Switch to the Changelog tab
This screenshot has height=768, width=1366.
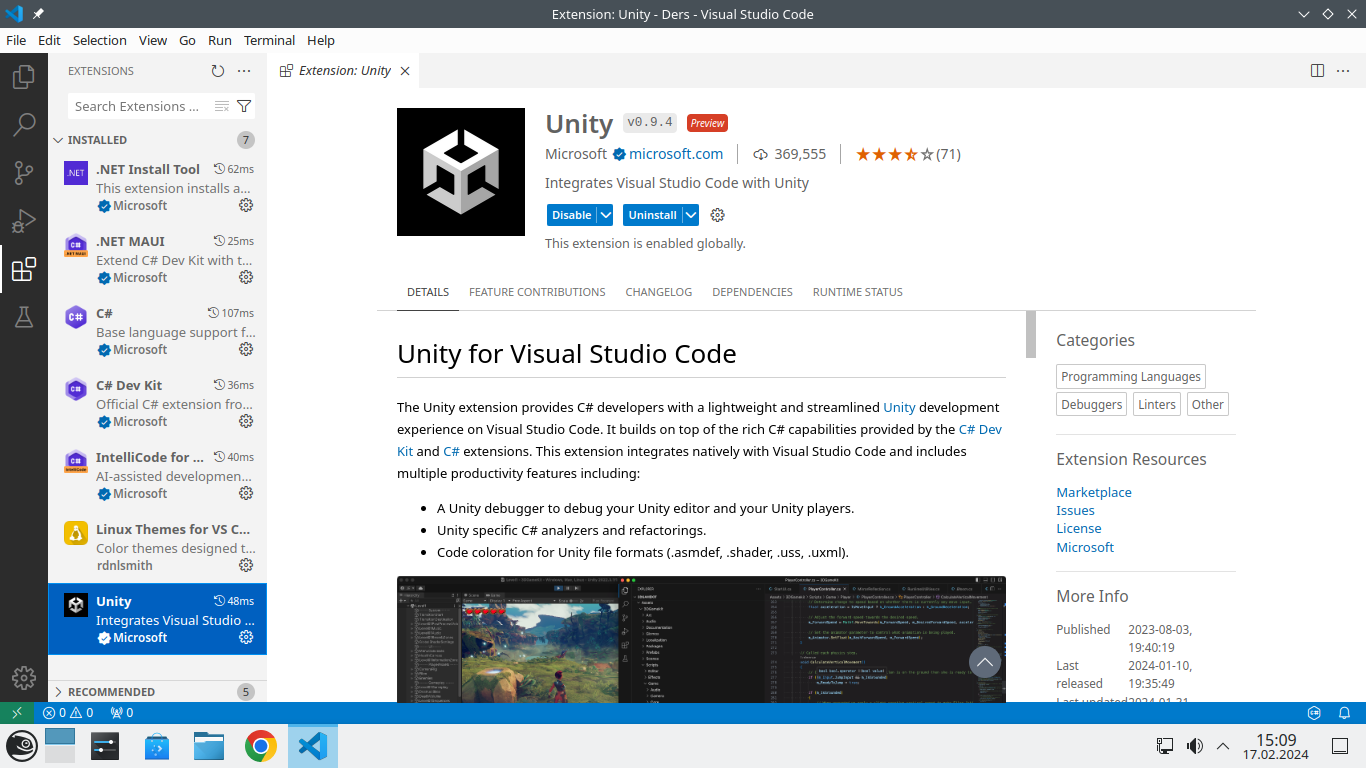658,292
